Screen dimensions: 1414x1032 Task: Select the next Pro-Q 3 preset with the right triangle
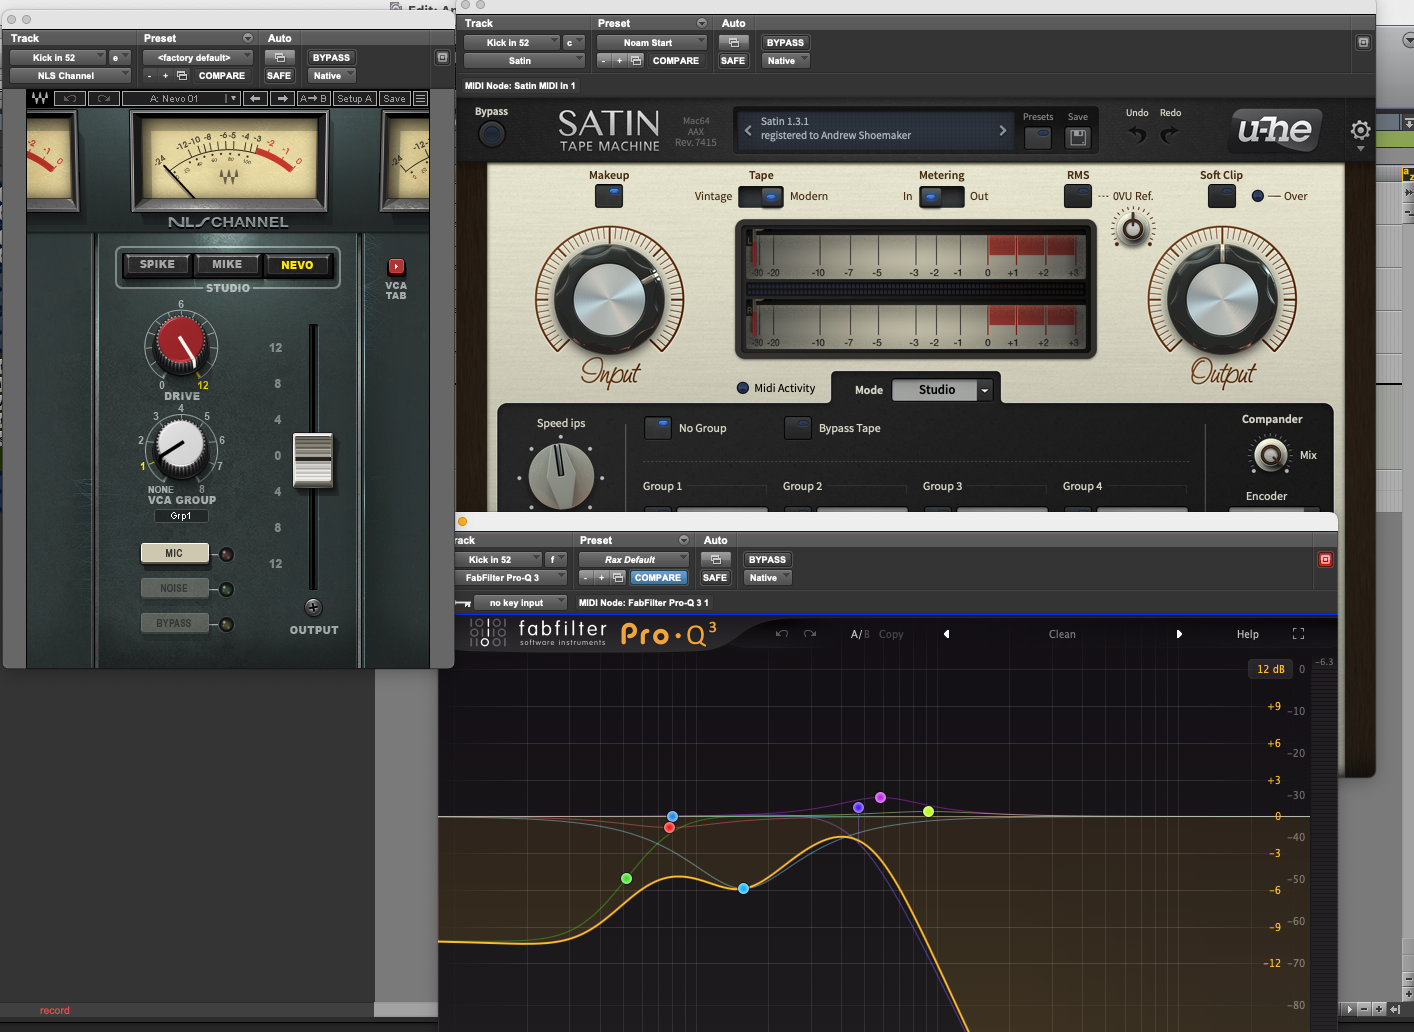click(1179, 634)
